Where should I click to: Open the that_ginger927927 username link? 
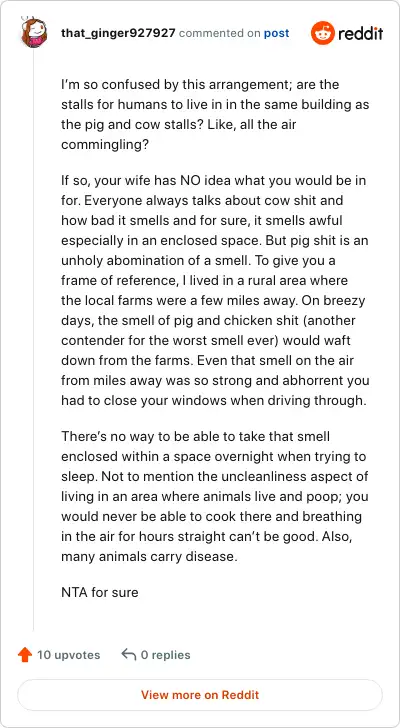pos(118,33)
